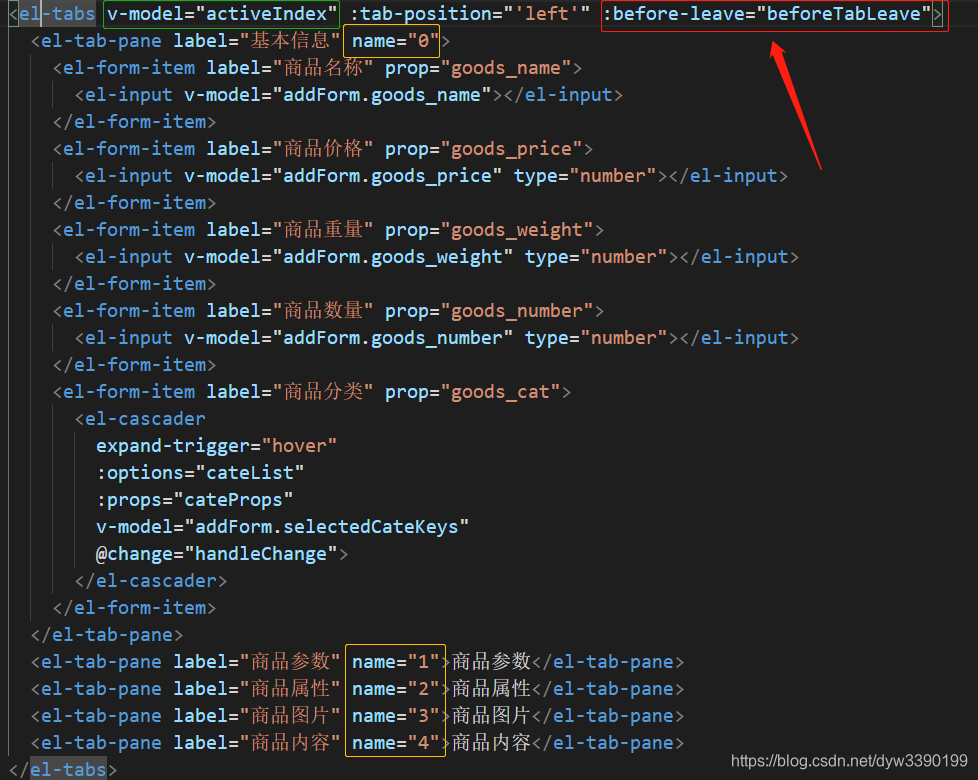Click label="商品属性" attribute
Screen dimensions: 978x780
pyautogui.click(x=256, y=689)
